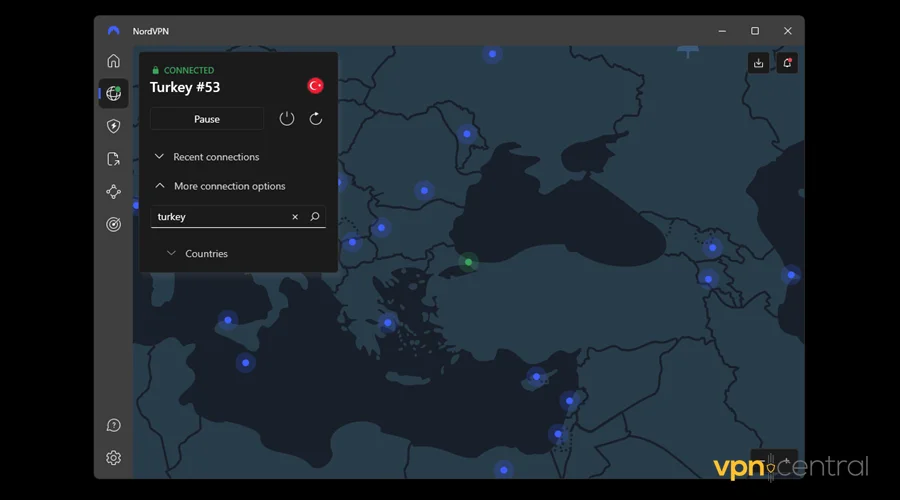900x500 pixels.
Task: Click the search magnifier icon
Action: 315,216
